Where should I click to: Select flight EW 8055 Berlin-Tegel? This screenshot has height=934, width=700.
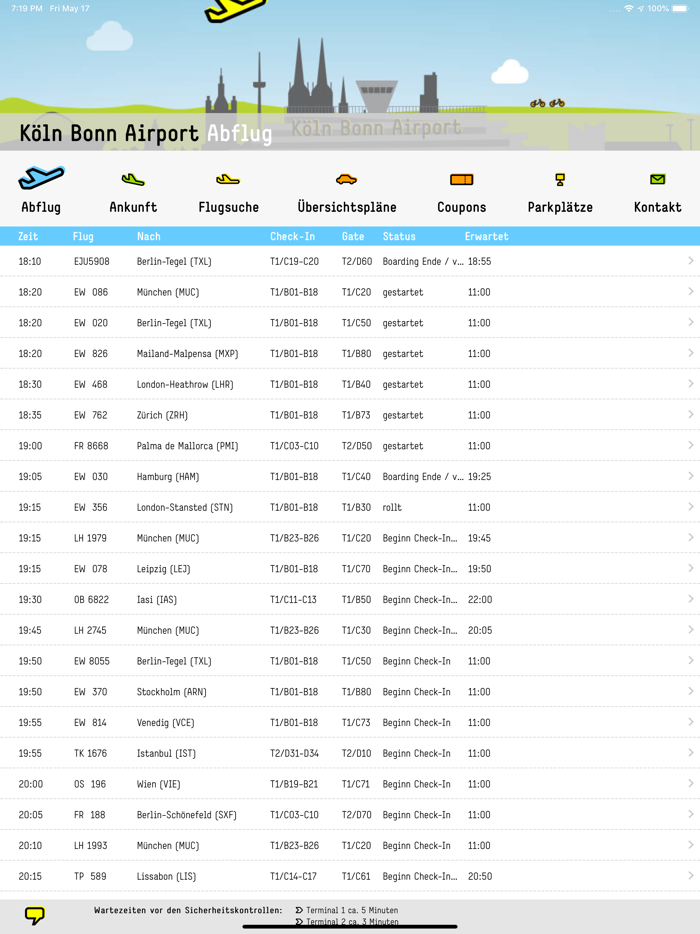350,661
